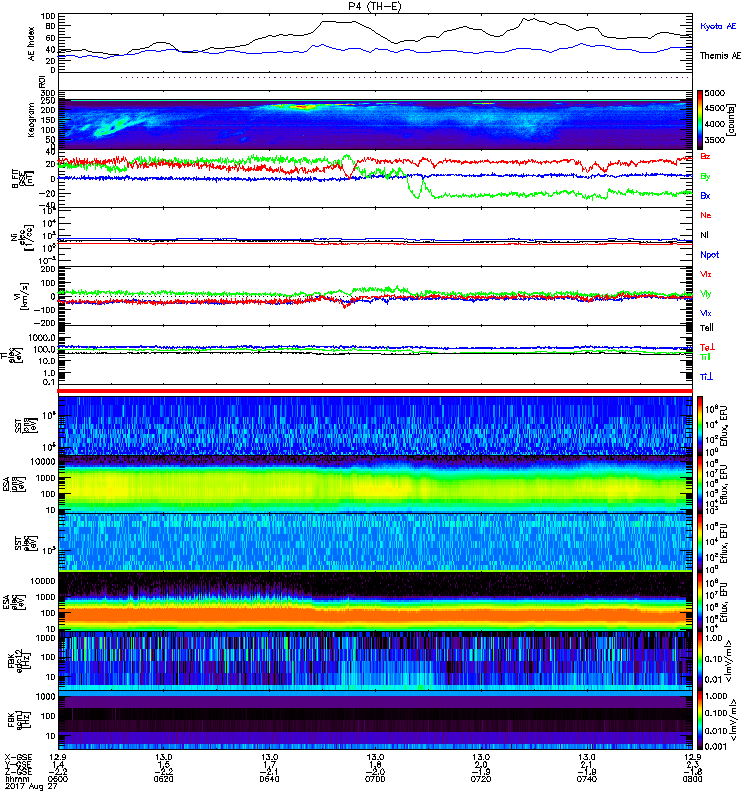Click the 0700 time axis label
The image size is (750, 800).
(375, 779)
